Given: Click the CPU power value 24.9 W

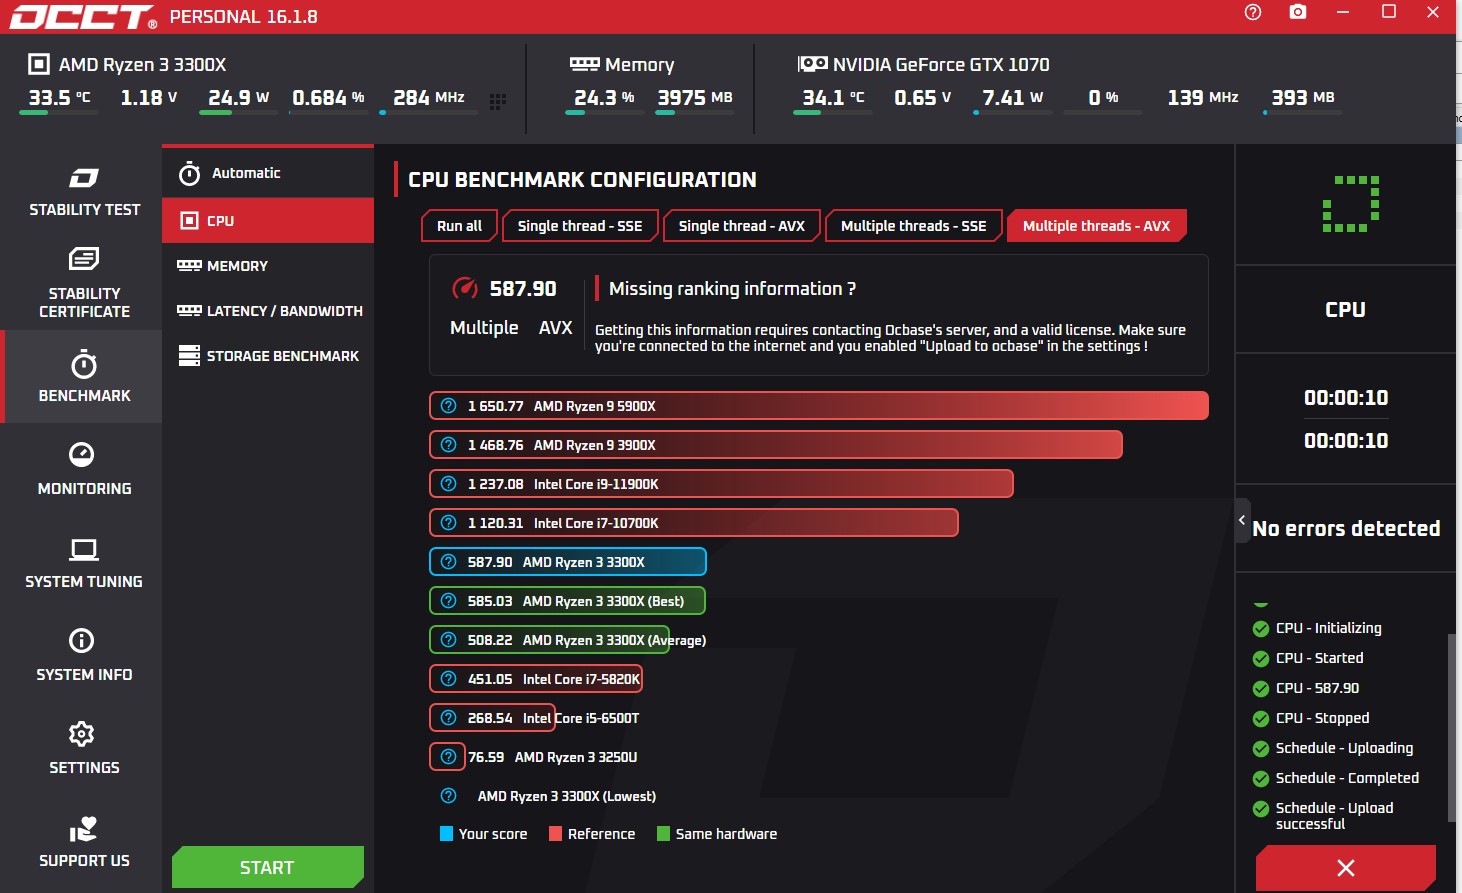Looking at the screenshot, I should 238,98.
